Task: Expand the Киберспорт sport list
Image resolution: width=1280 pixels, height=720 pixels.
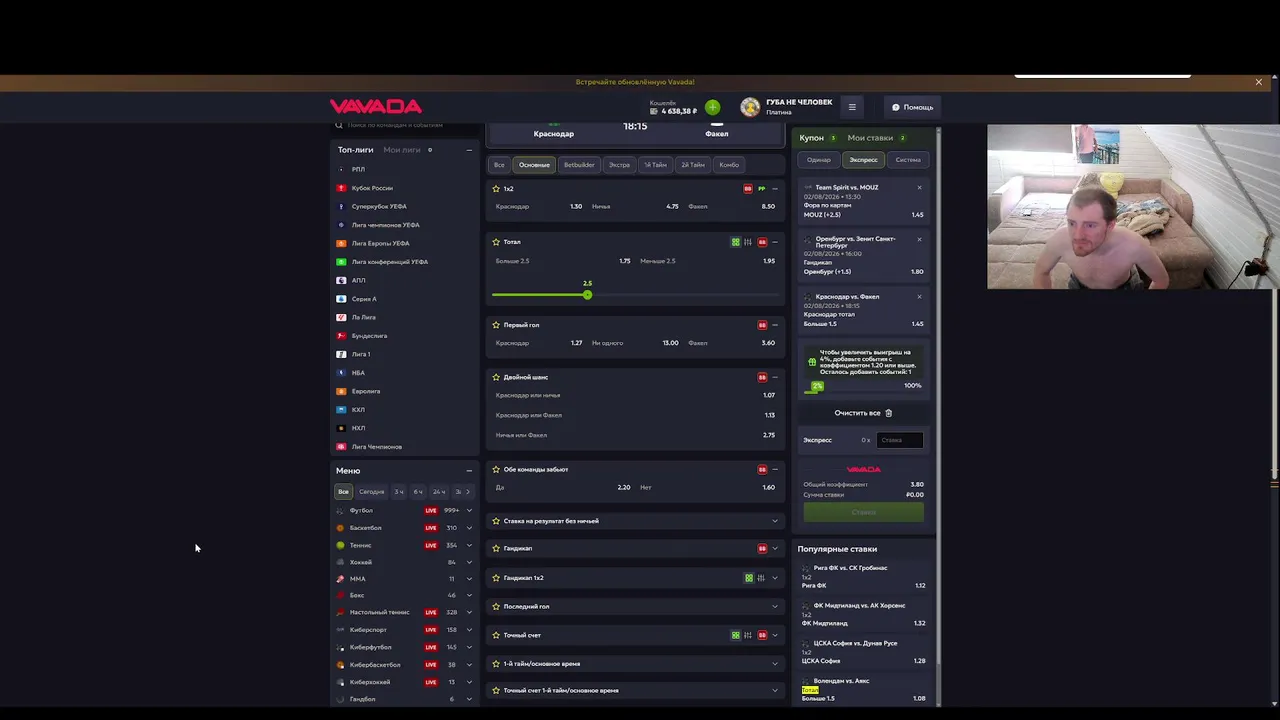Action: [469, 630]
